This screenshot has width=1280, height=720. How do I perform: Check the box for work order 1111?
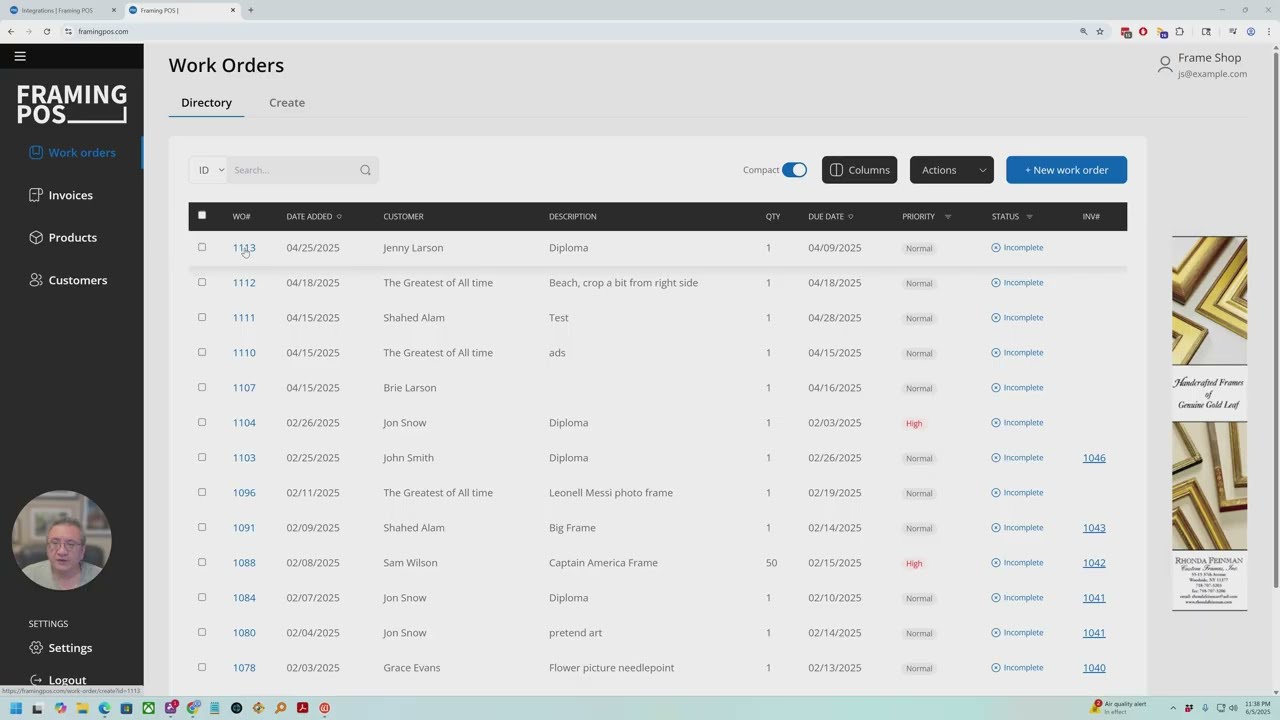202,317
